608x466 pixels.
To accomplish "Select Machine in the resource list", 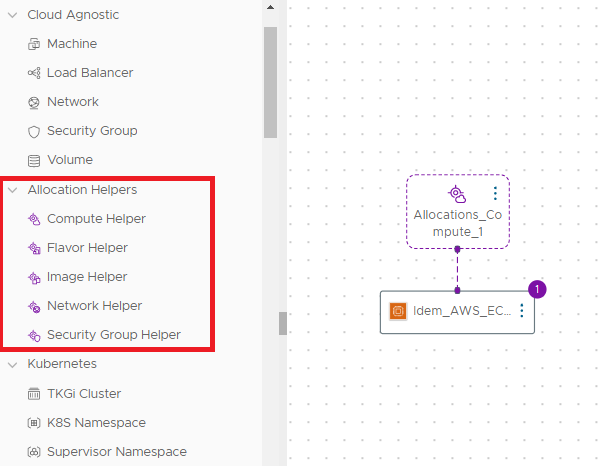I will 72,44.
